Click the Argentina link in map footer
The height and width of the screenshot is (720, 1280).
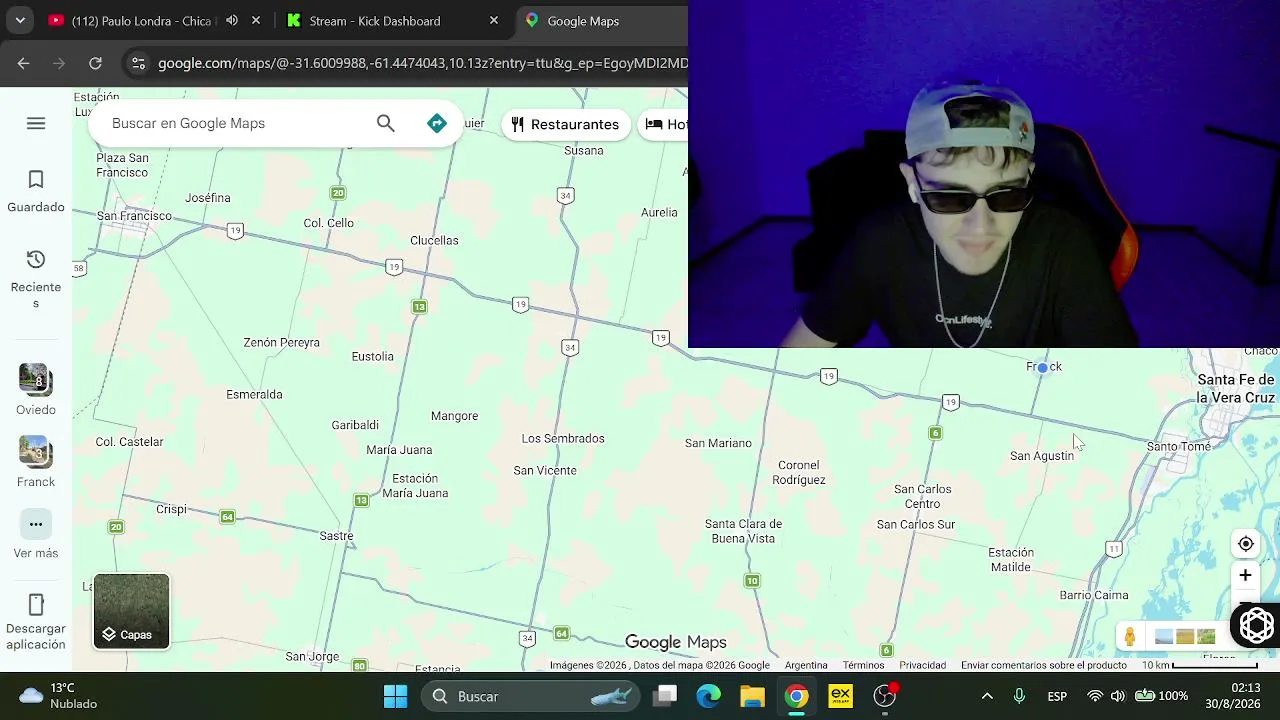point(806,665)
